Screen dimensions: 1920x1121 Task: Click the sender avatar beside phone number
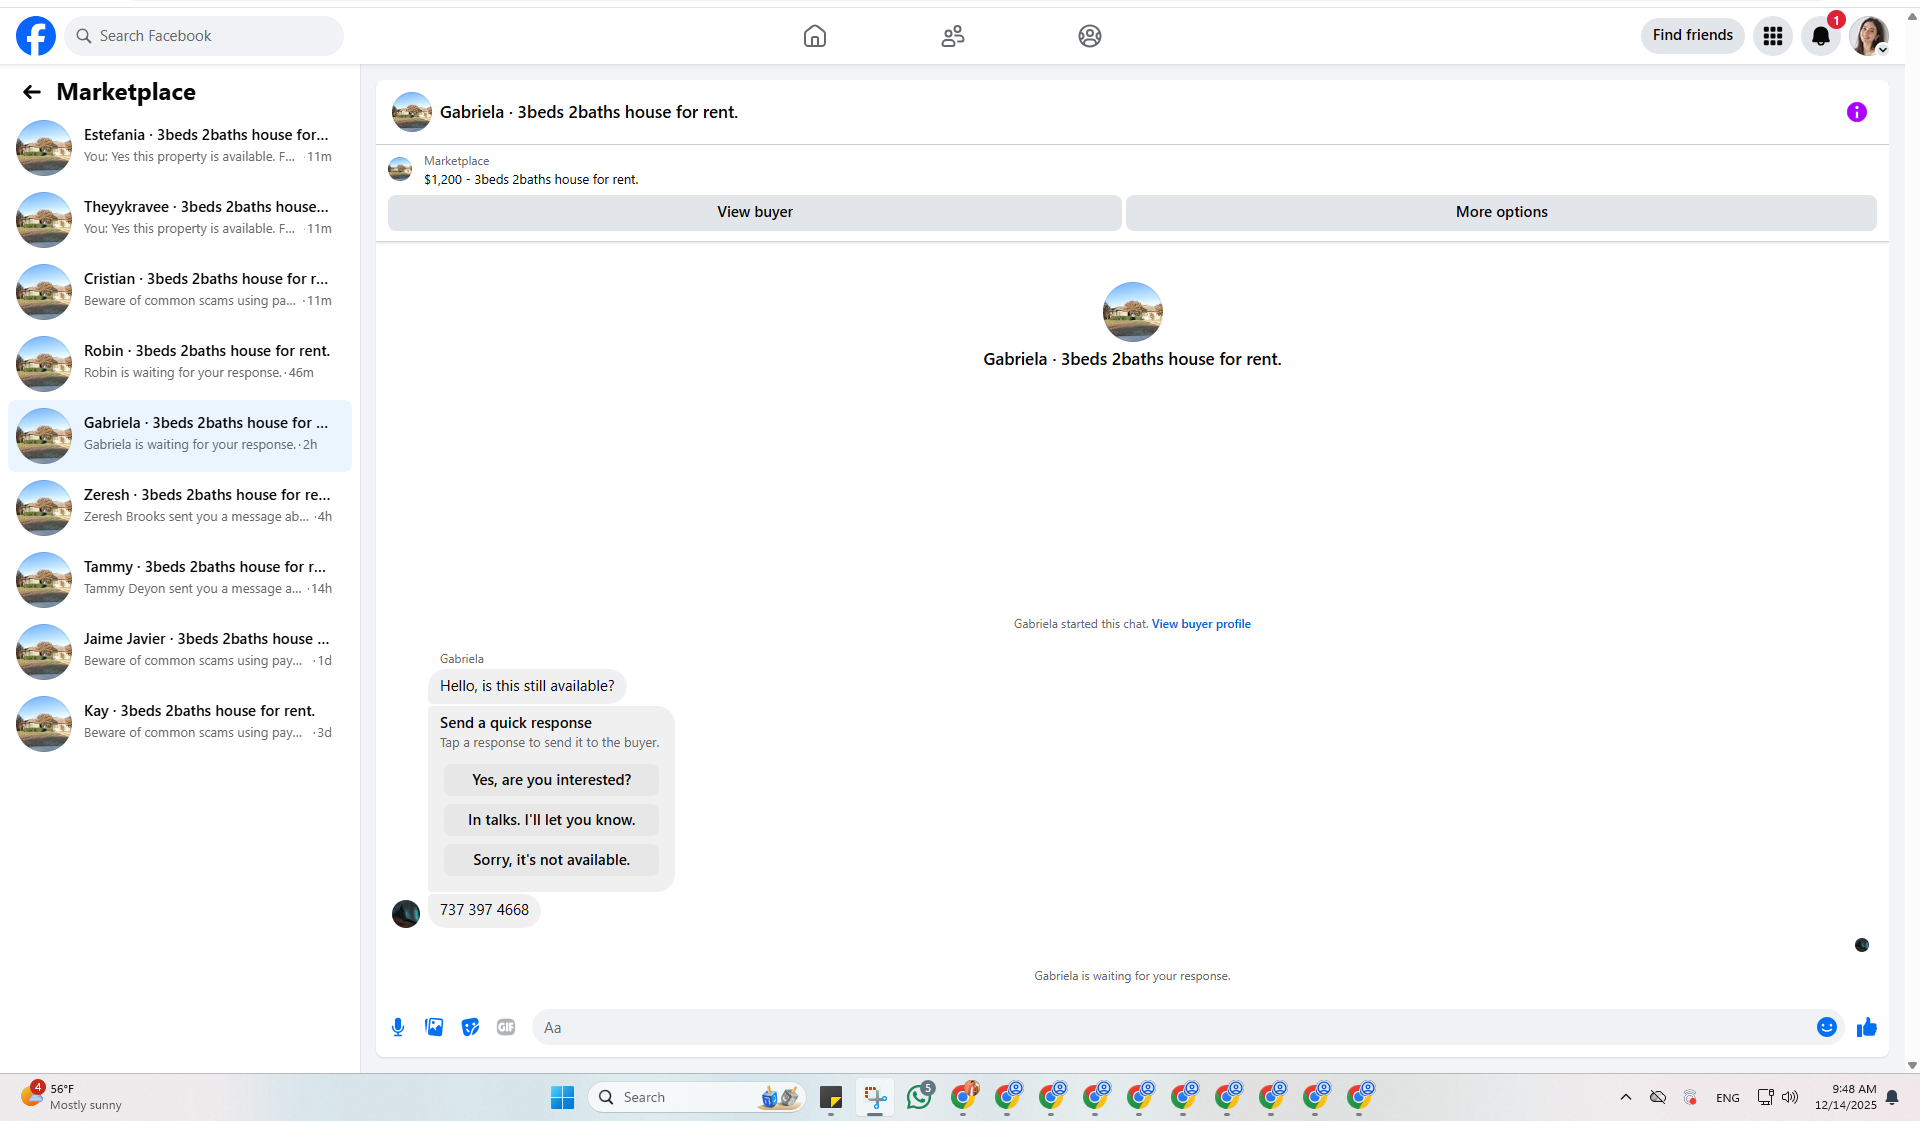tap(406, 914)
